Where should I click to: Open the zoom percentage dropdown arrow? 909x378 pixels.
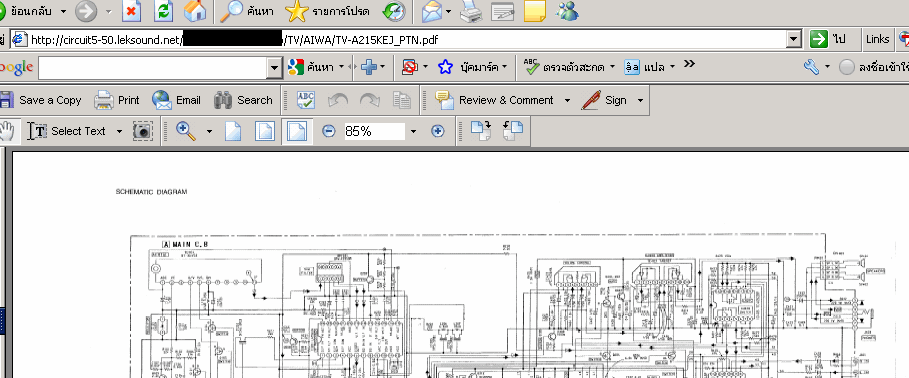click(x=413, y=132)
